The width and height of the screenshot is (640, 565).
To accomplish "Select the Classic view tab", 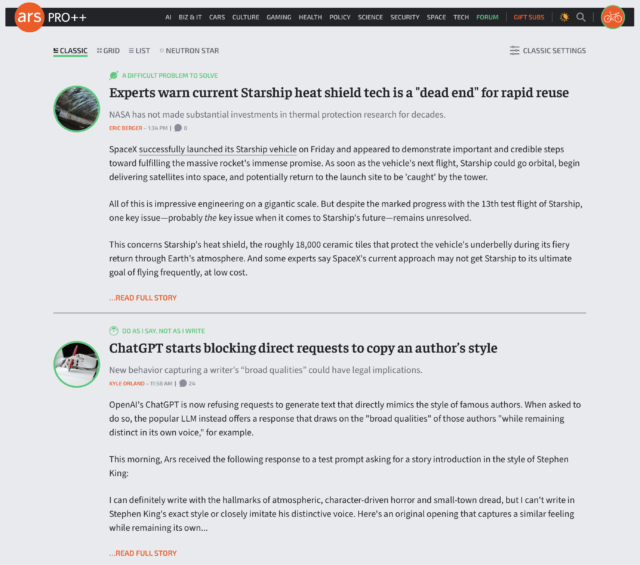I will (x=70, y=51).
